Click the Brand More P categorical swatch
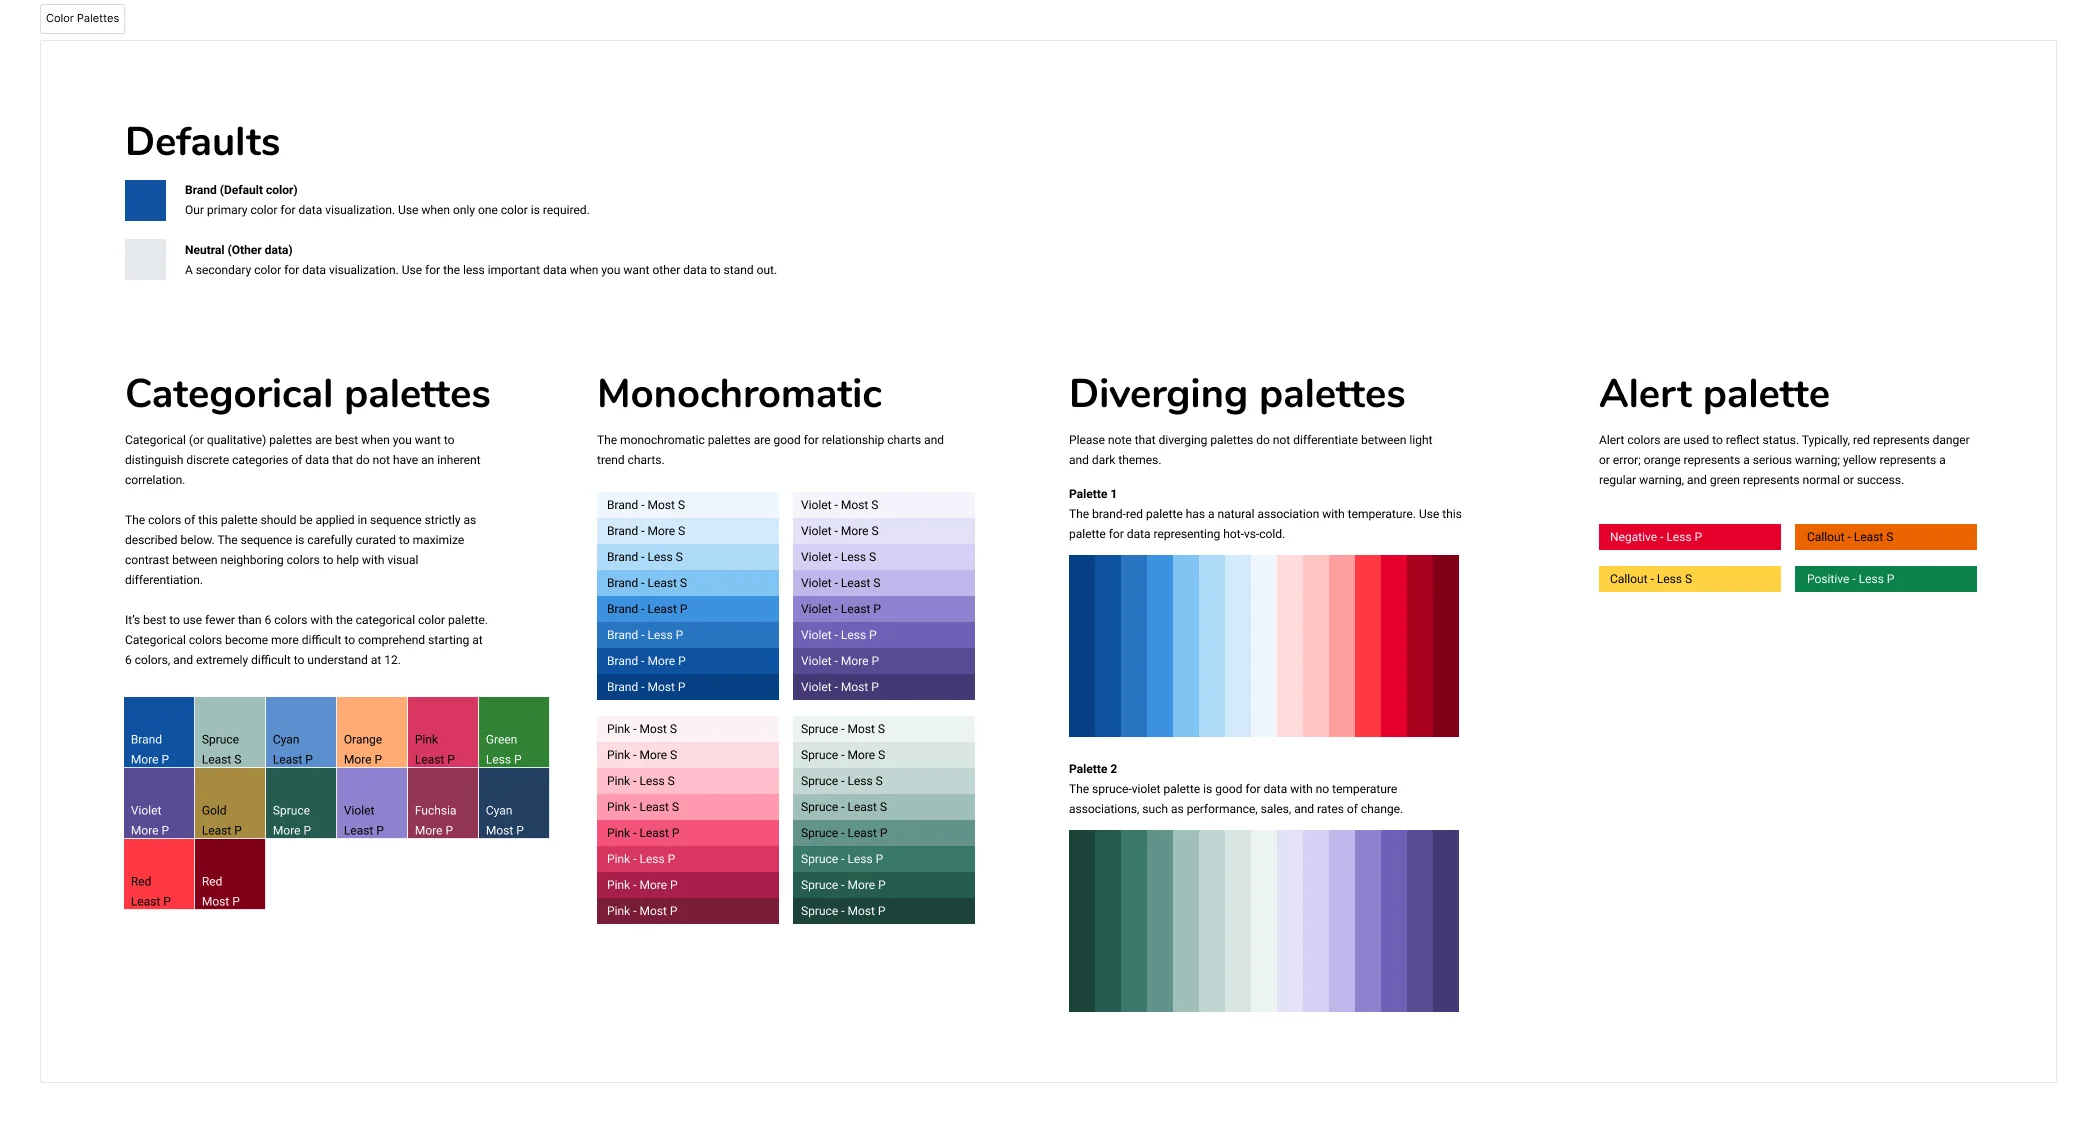Viewport: 2097px width, 1123px height. [x=158, y=731]
